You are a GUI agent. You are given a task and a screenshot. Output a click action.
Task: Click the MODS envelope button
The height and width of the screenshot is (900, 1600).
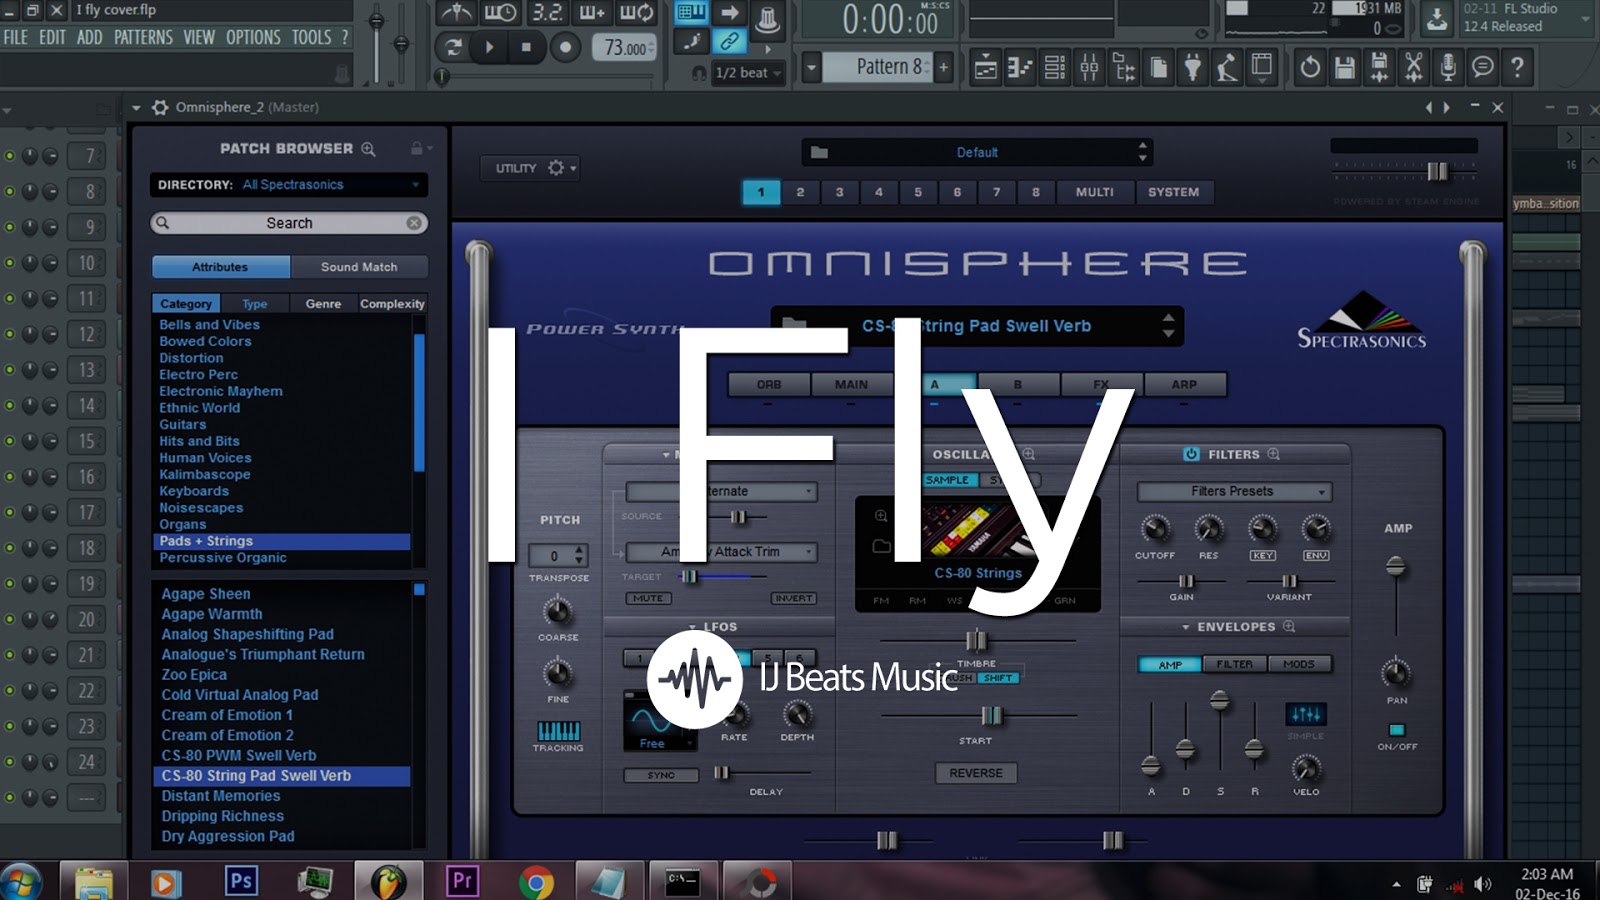coord(1299,664)
